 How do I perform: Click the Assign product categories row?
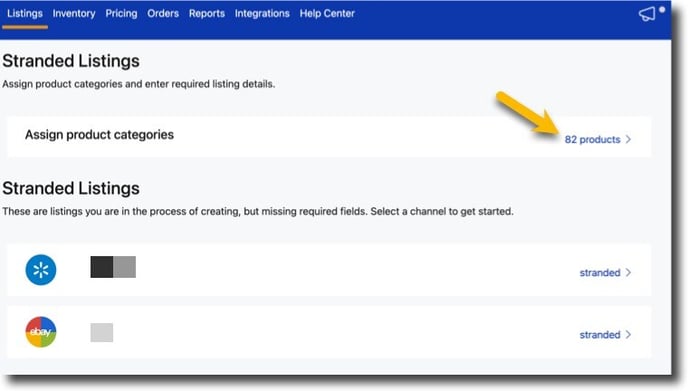[329, 136]
